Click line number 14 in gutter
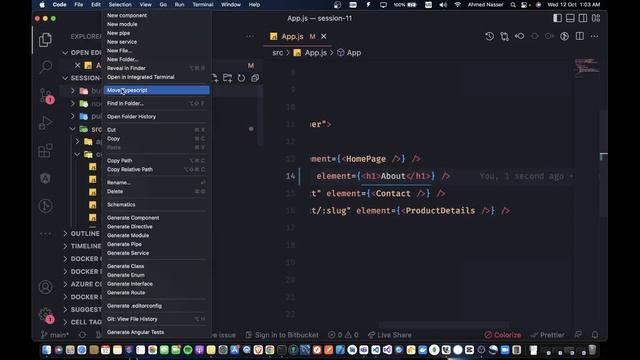Screen dimensions: 640x360 click(291, 176)
